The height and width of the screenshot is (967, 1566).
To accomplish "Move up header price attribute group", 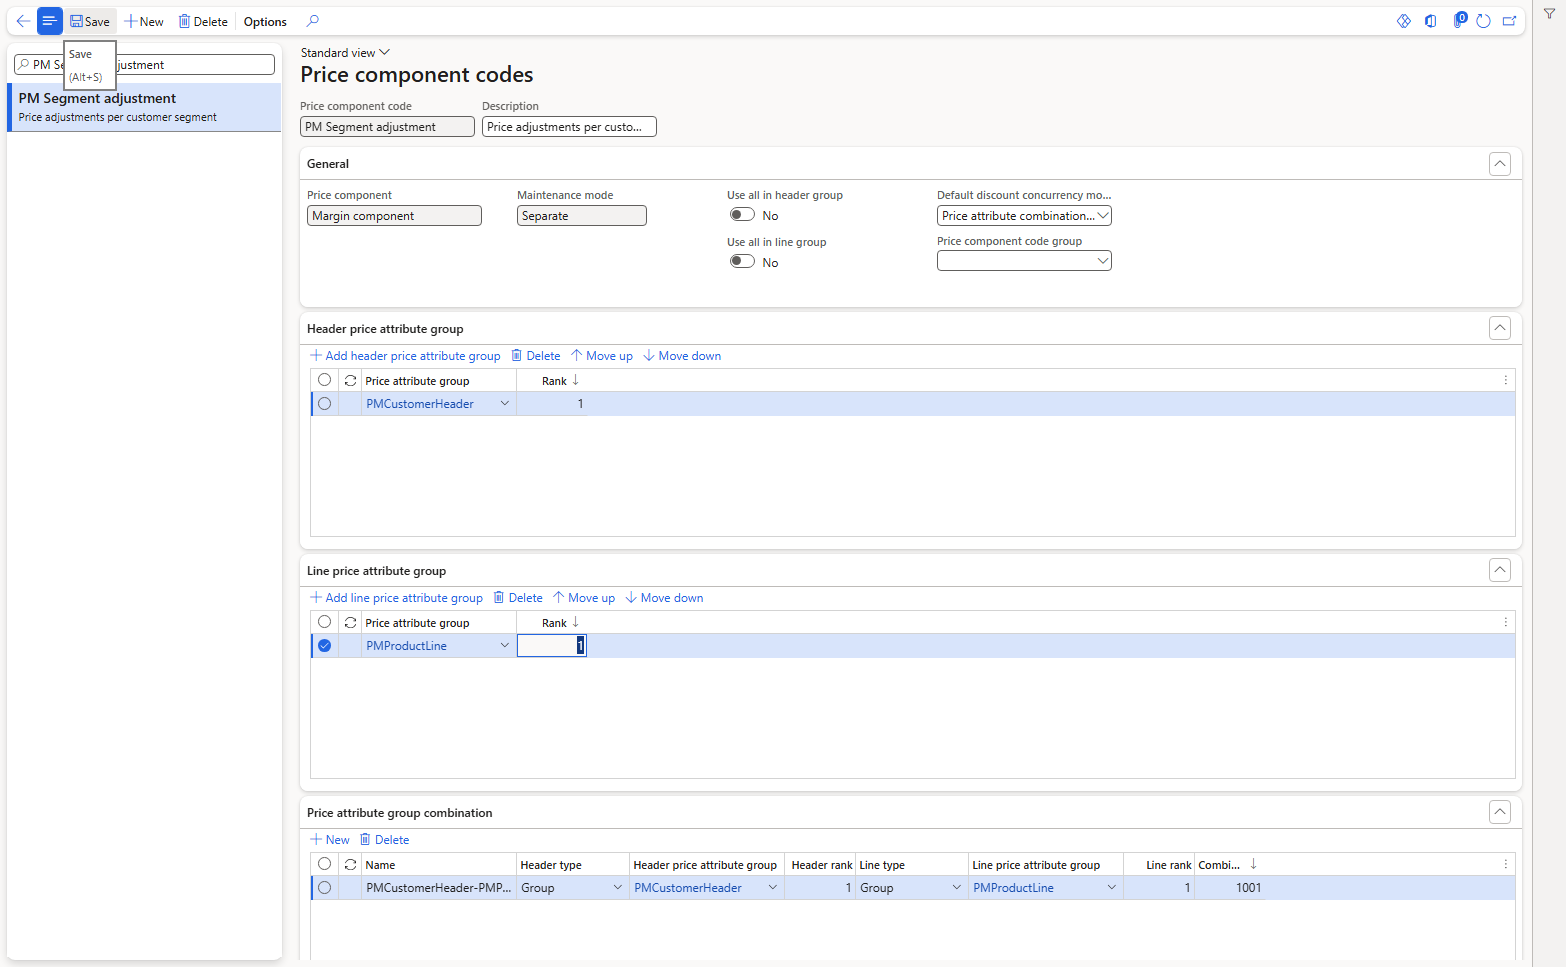I will pyautogui.click(x=602, y=356).
